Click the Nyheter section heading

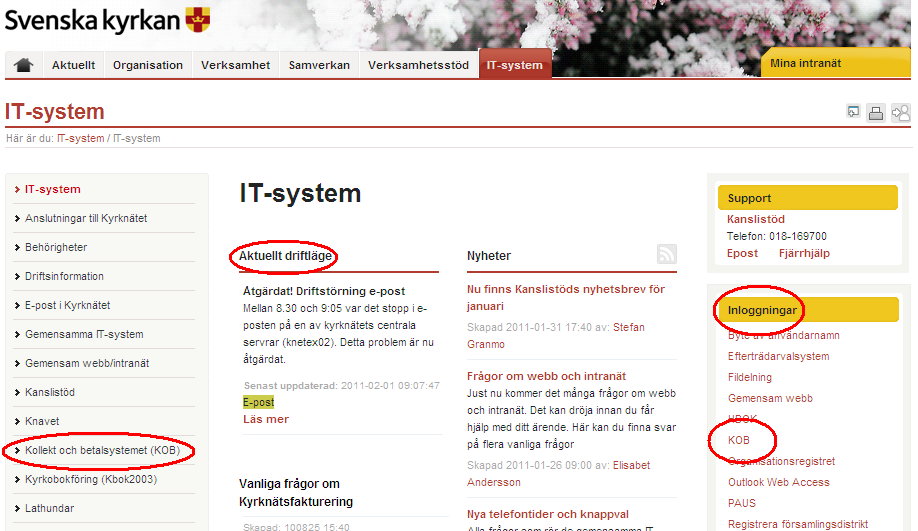tap(489, 256)
